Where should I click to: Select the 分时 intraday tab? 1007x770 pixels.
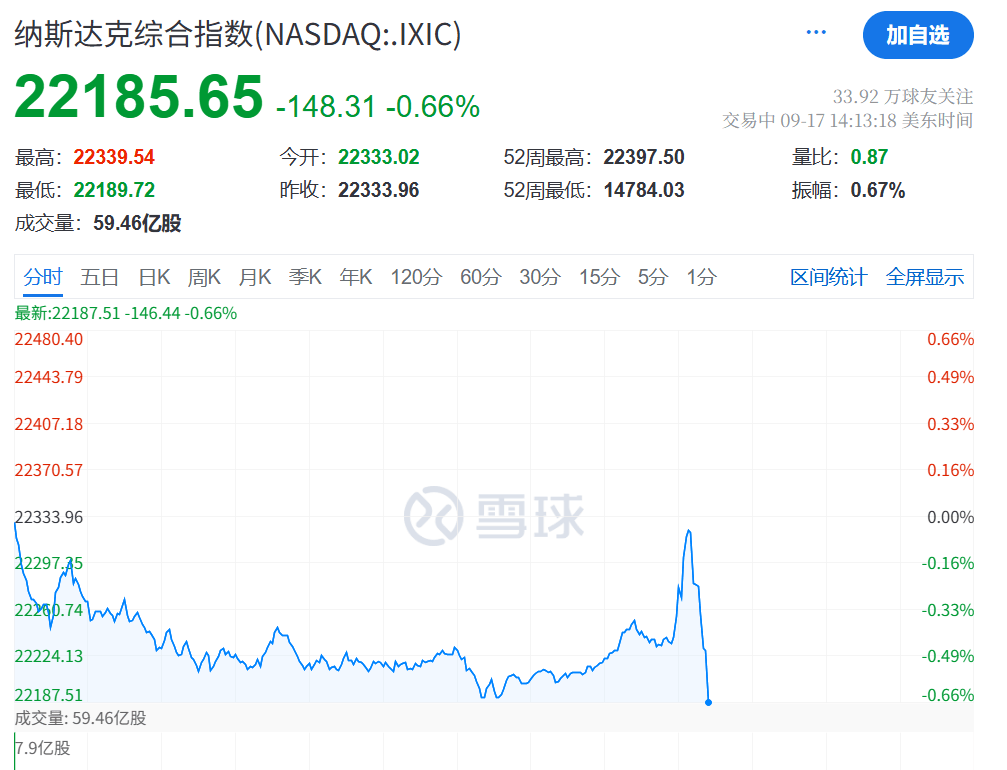(x=43, y=277)
